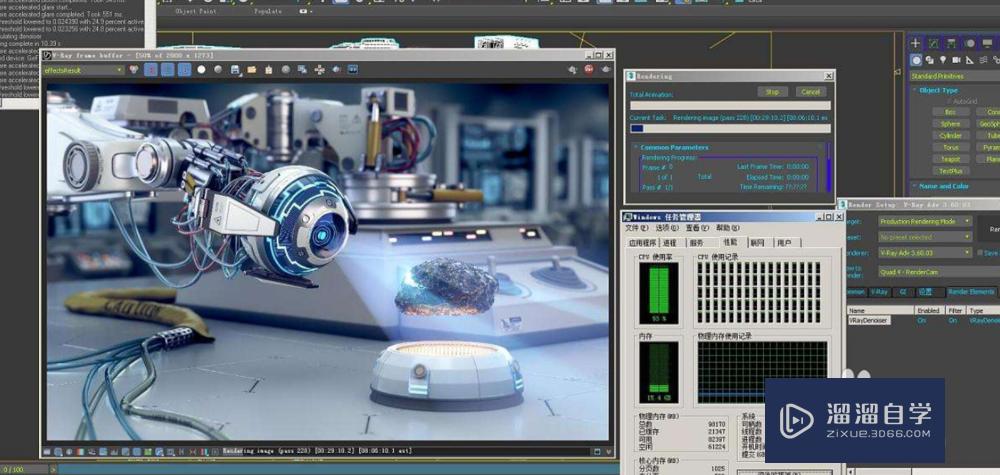Open Task Manager 文件 menu
The height and width of the screenshot is (475, 1000).
tap(636, 228)
